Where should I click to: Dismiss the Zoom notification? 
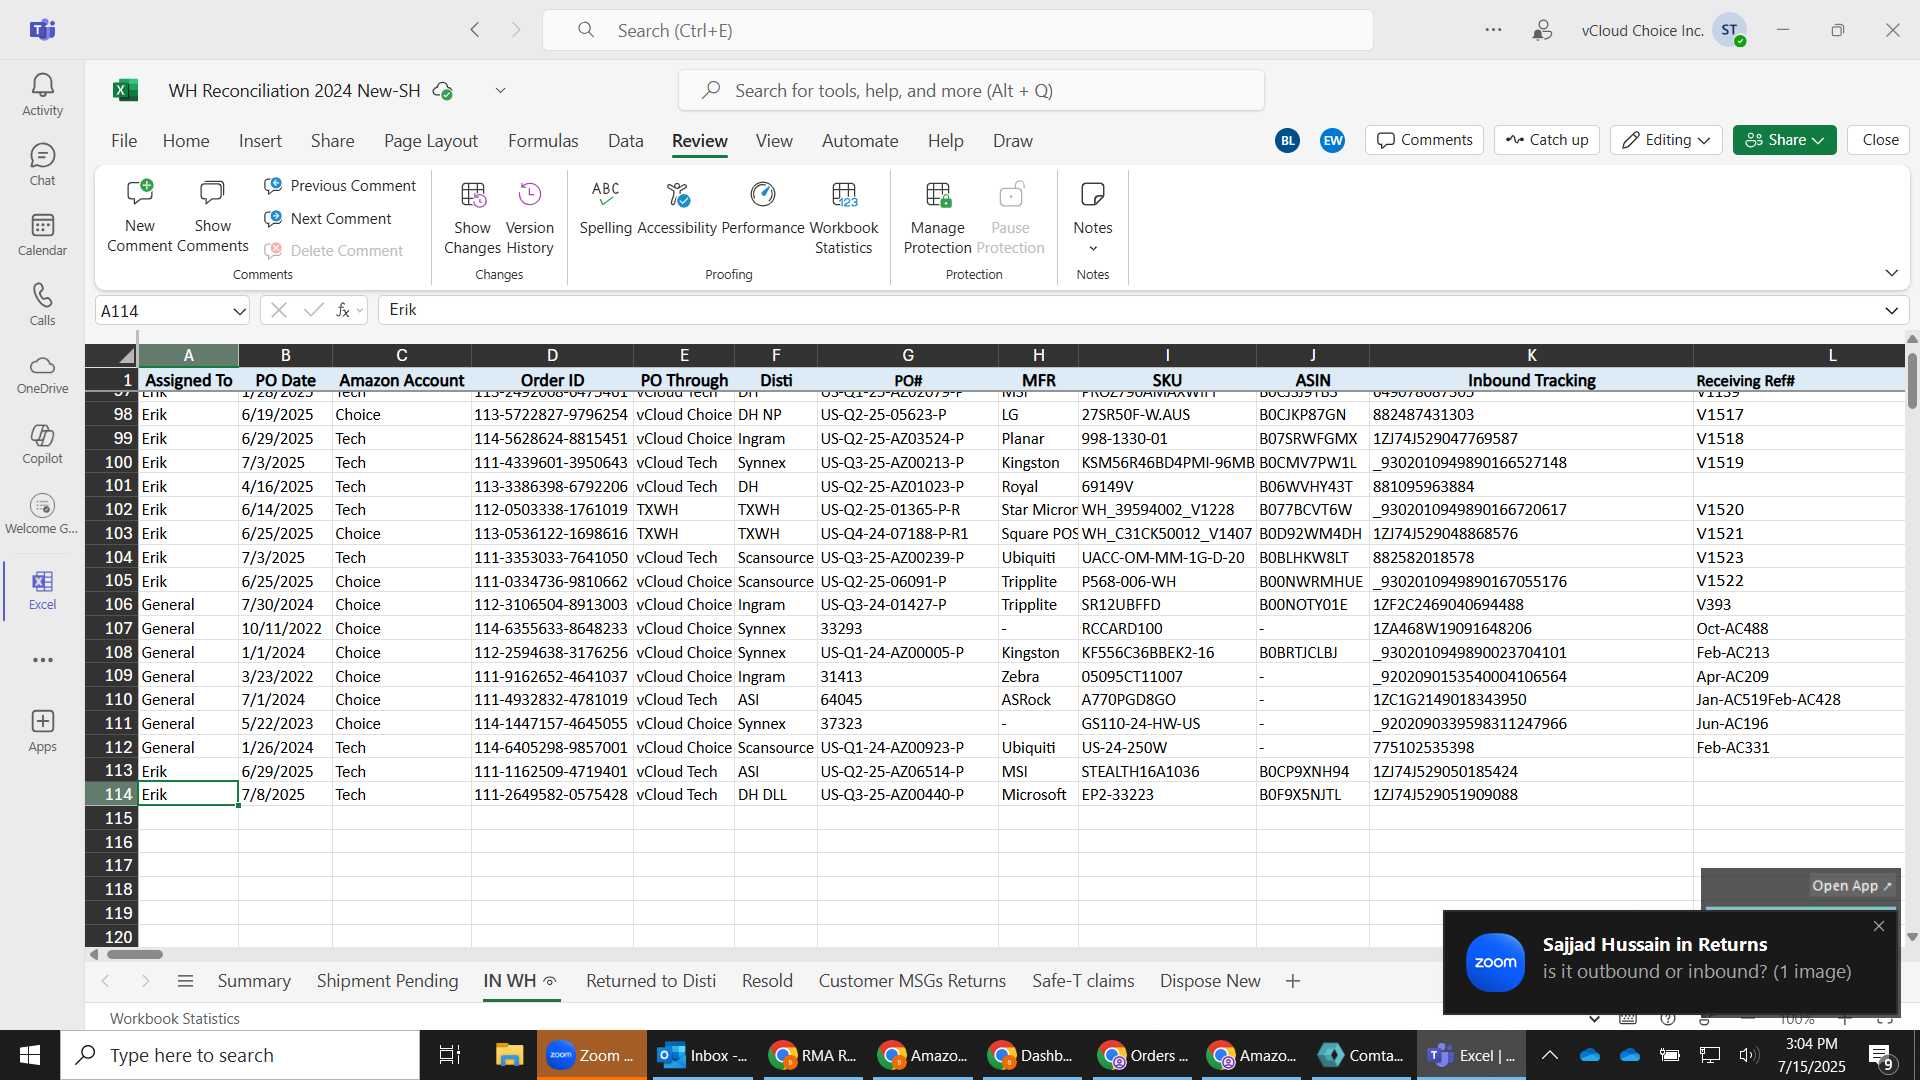point(1879,927)
